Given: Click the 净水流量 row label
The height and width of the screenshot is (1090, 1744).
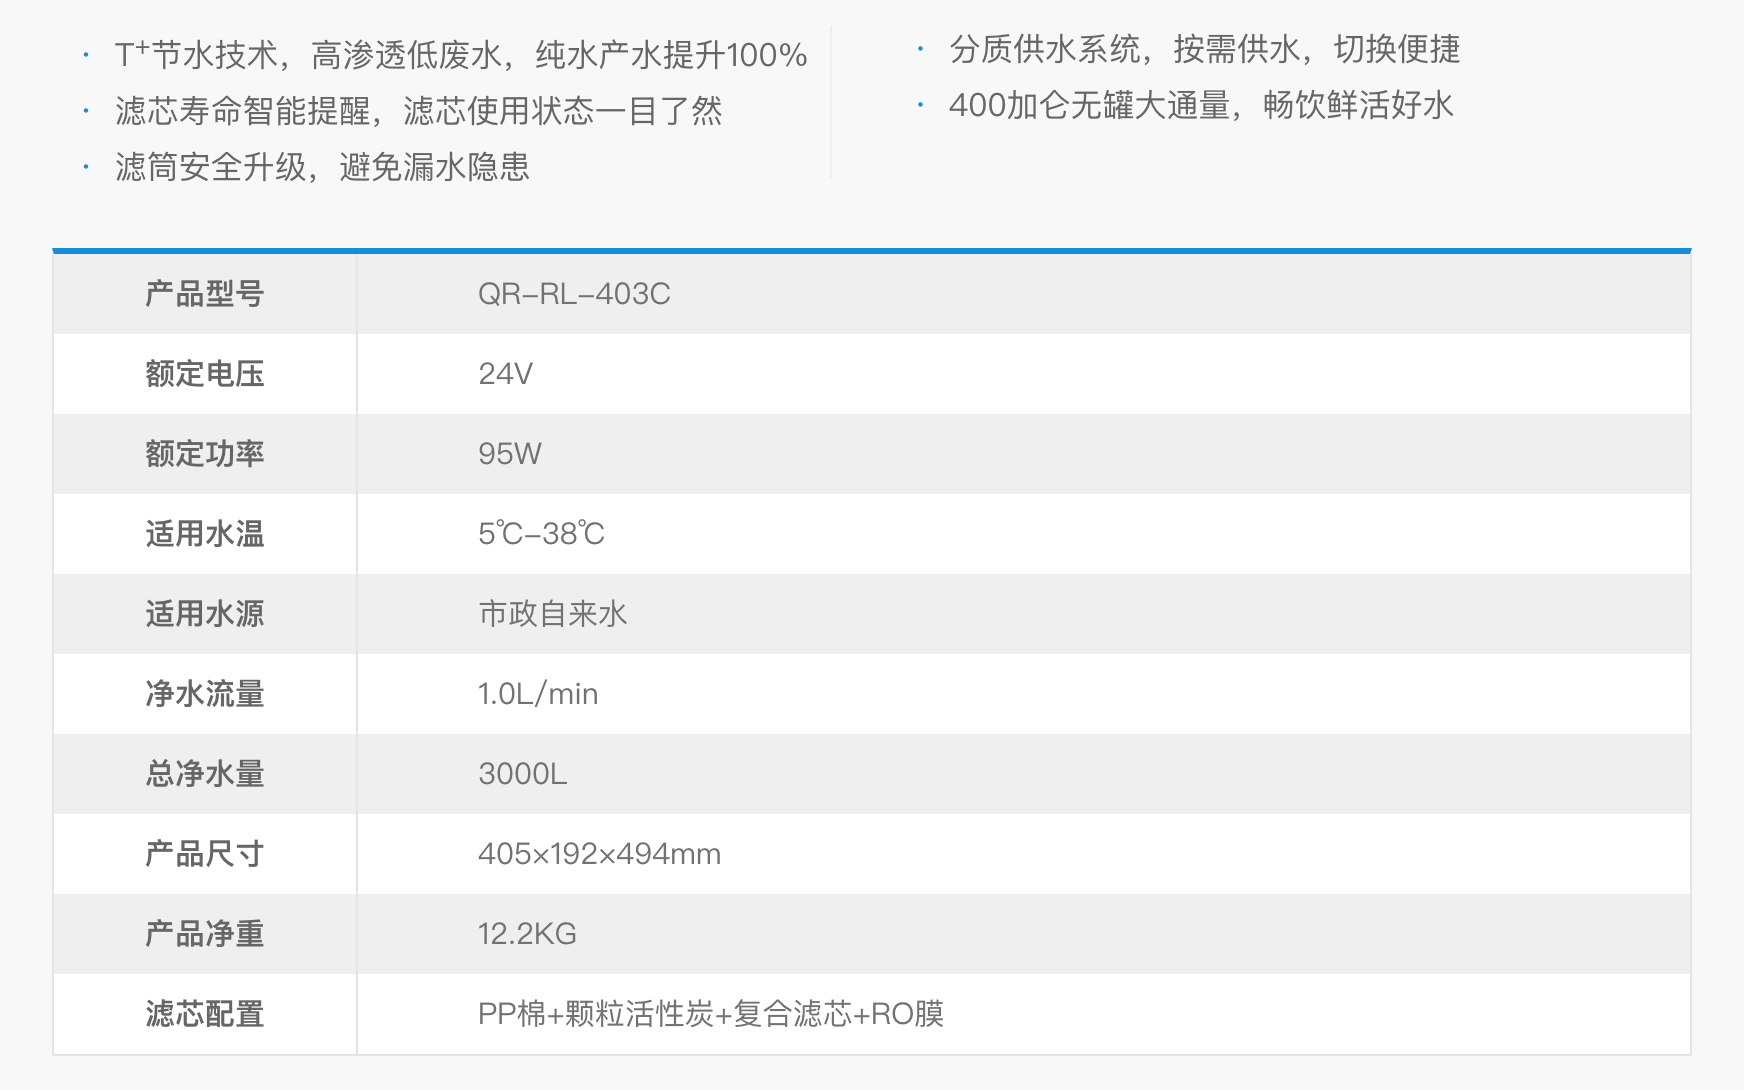Looking at the screenshot, I should [x=204, y=694].
